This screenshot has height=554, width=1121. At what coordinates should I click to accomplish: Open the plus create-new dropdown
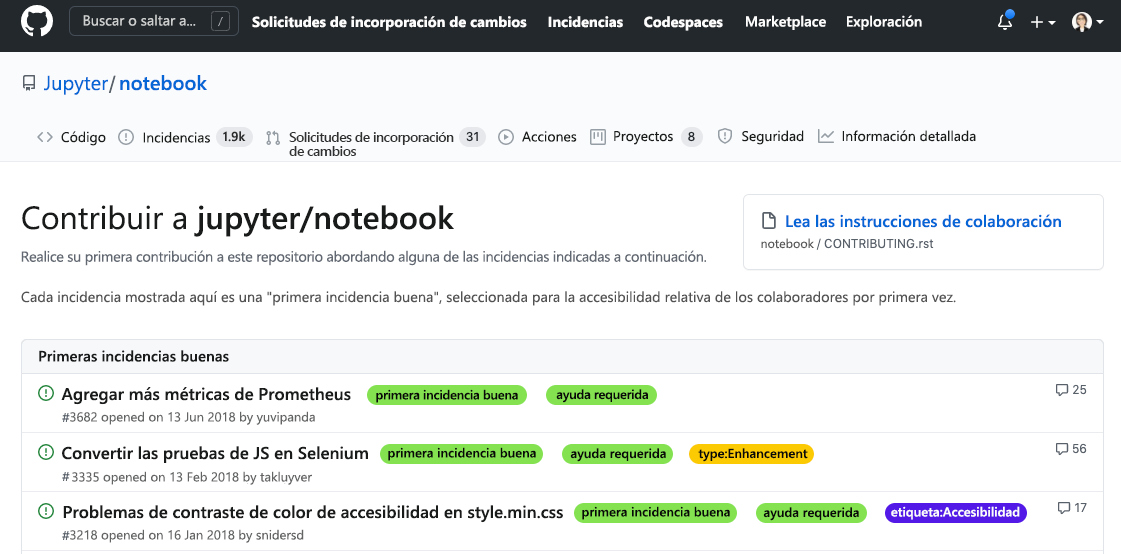[1043, 22]
